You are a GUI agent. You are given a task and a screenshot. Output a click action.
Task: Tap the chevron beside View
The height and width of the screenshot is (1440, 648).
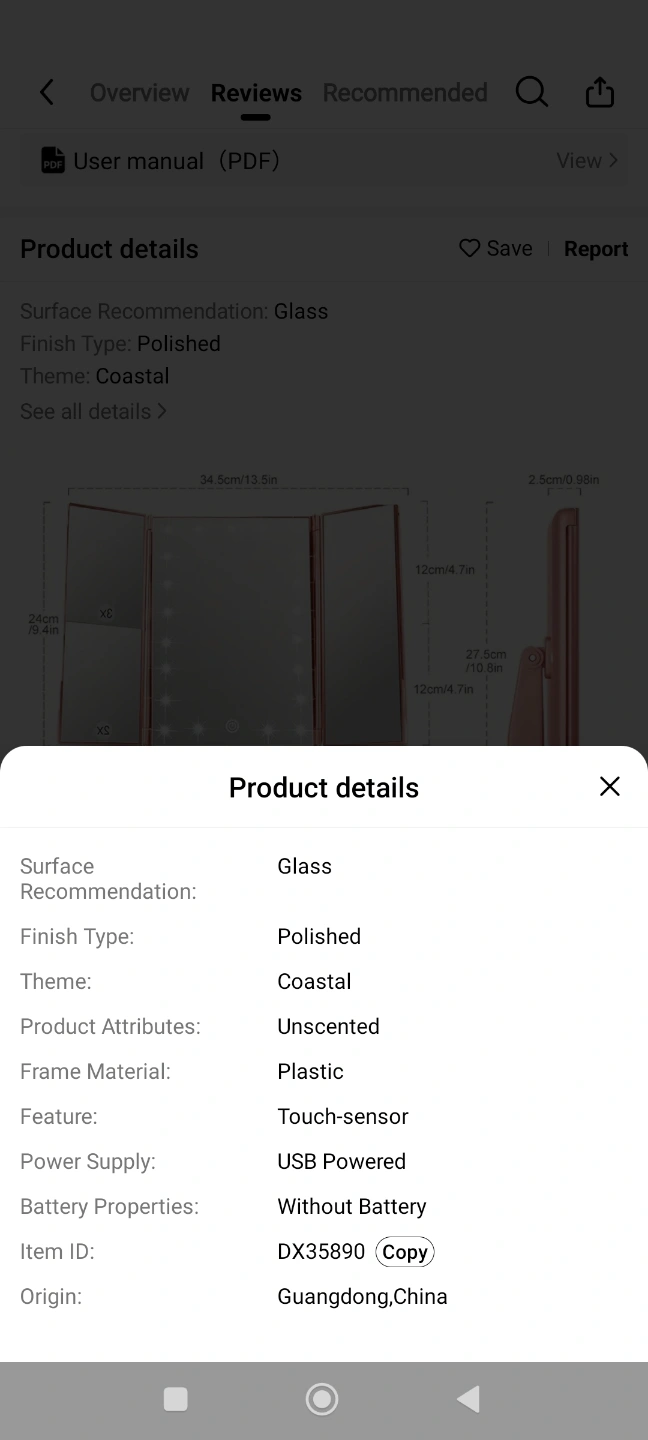(x=614, y=161)
